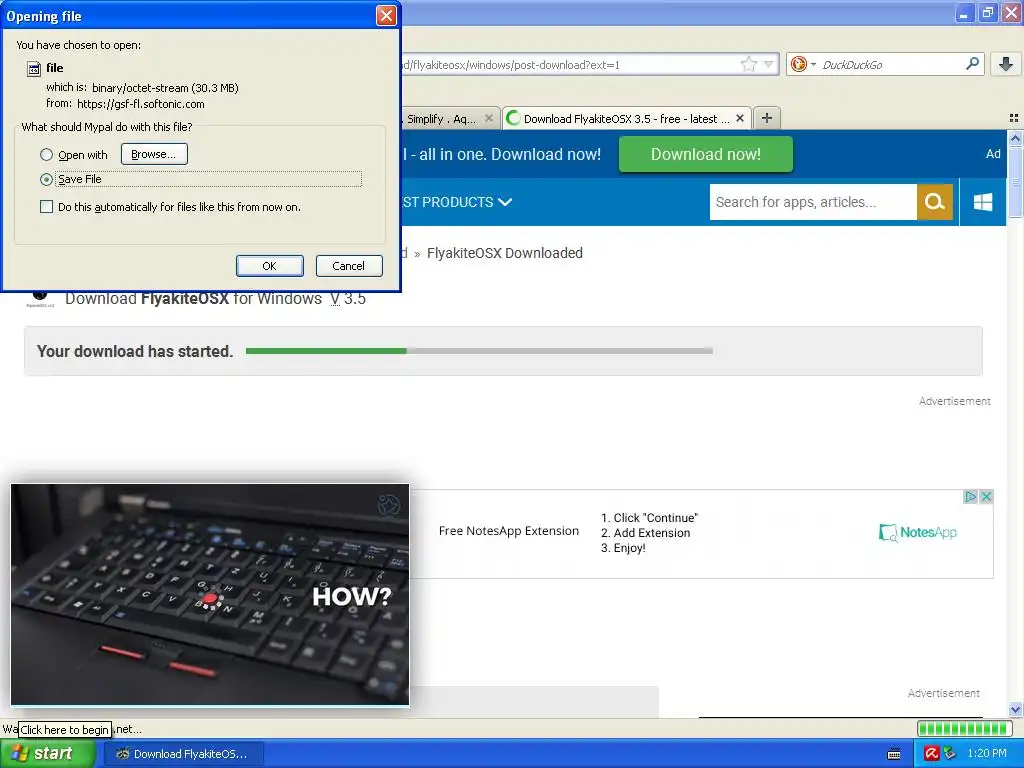1024x768 pixels.
Task: Expand the bookmark star dropdown arrow
Action: click(769, 64)
